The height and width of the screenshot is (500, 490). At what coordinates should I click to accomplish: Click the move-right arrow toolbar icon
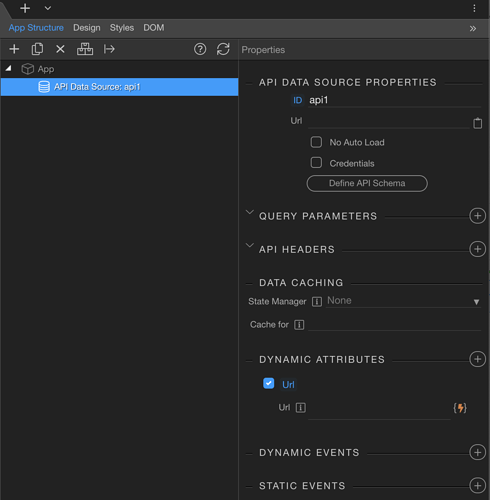(109, 49)
